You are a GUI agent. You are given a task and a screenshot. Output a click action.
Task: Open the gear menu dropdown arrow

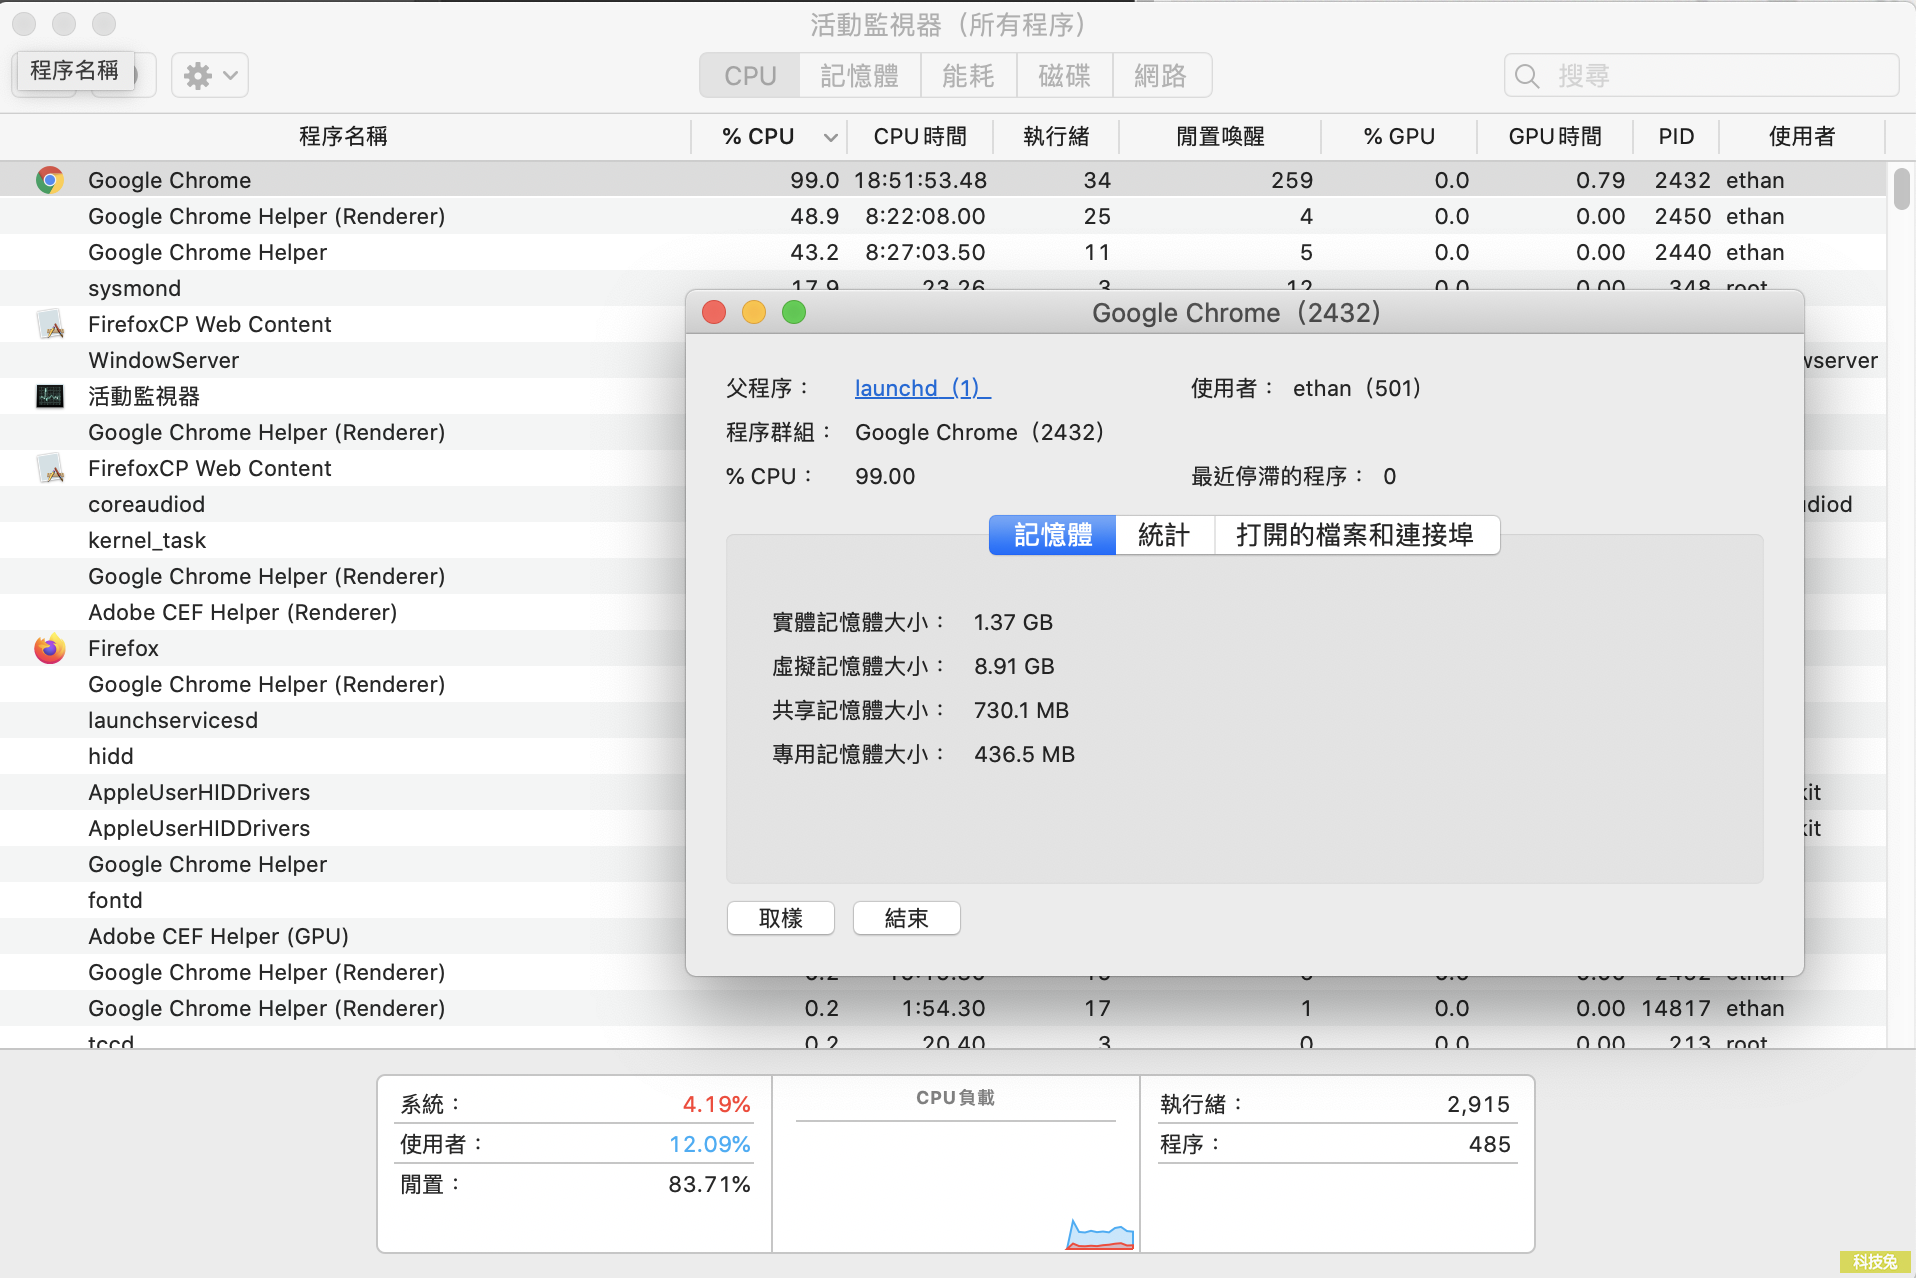coord(231,76)
